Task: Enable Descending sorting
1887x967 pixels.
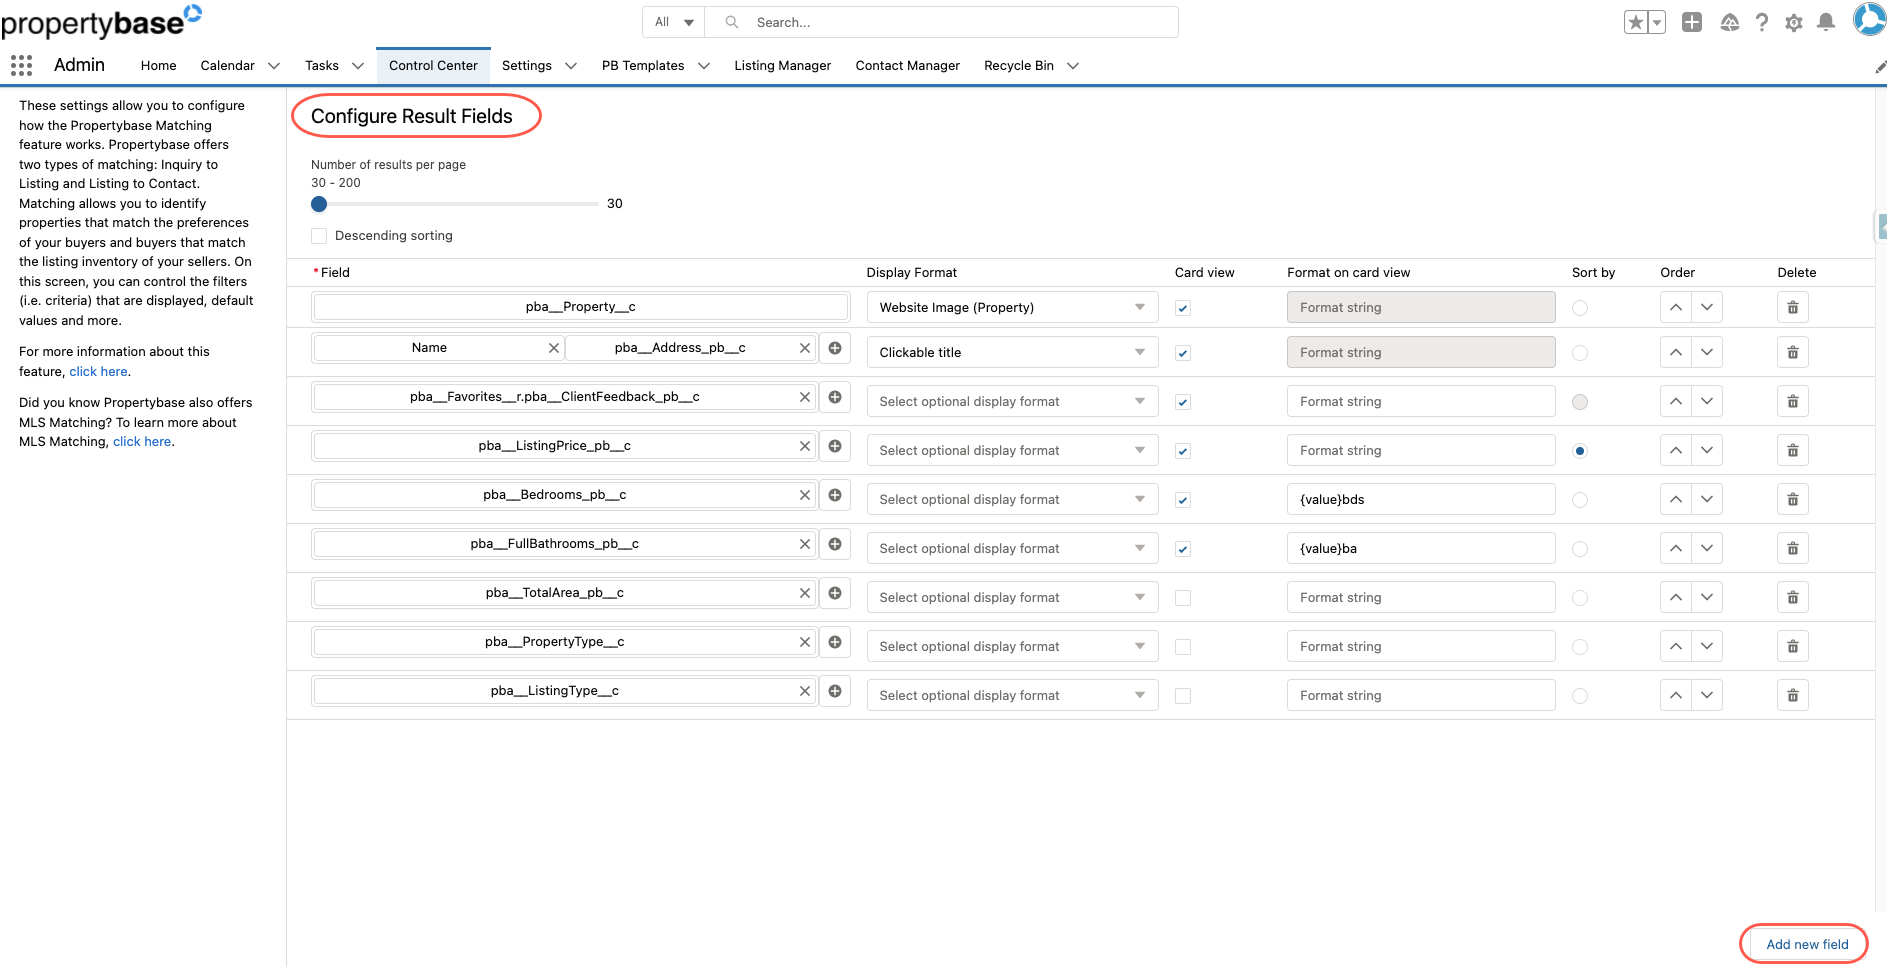Action: click(x=319, y=235)
